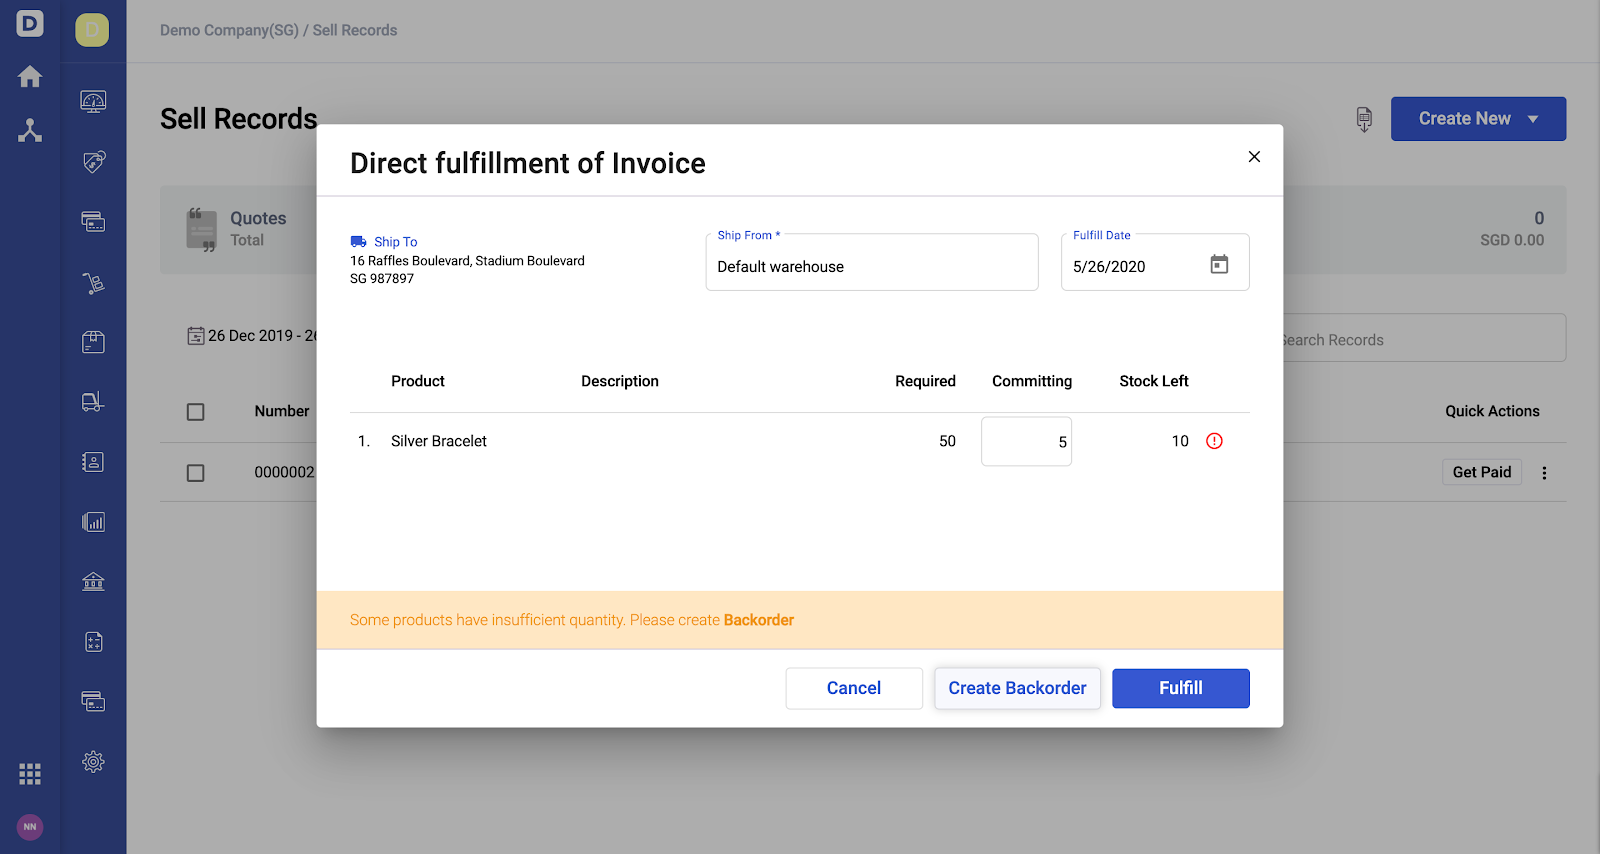The height and width of the screenshot is (854, 1600).
Task: Open the upper credit card icon
Action: (x=93, y=222)
